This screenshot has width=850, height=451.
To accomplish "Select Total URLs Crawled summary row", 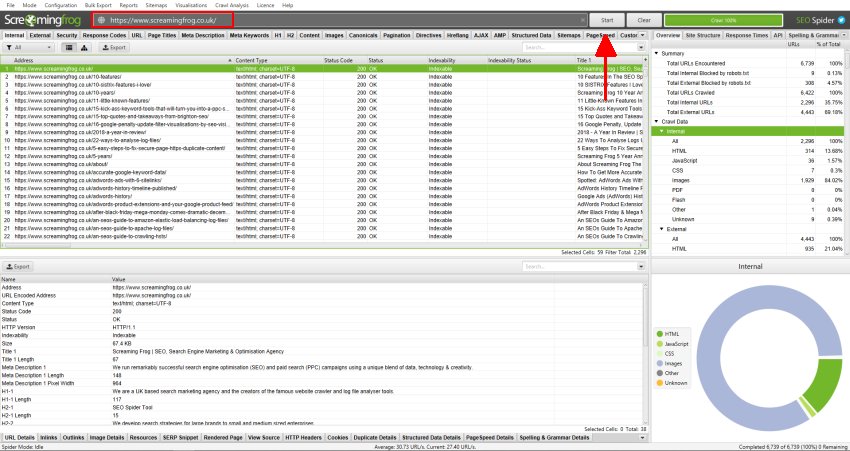I will point(749,93).
